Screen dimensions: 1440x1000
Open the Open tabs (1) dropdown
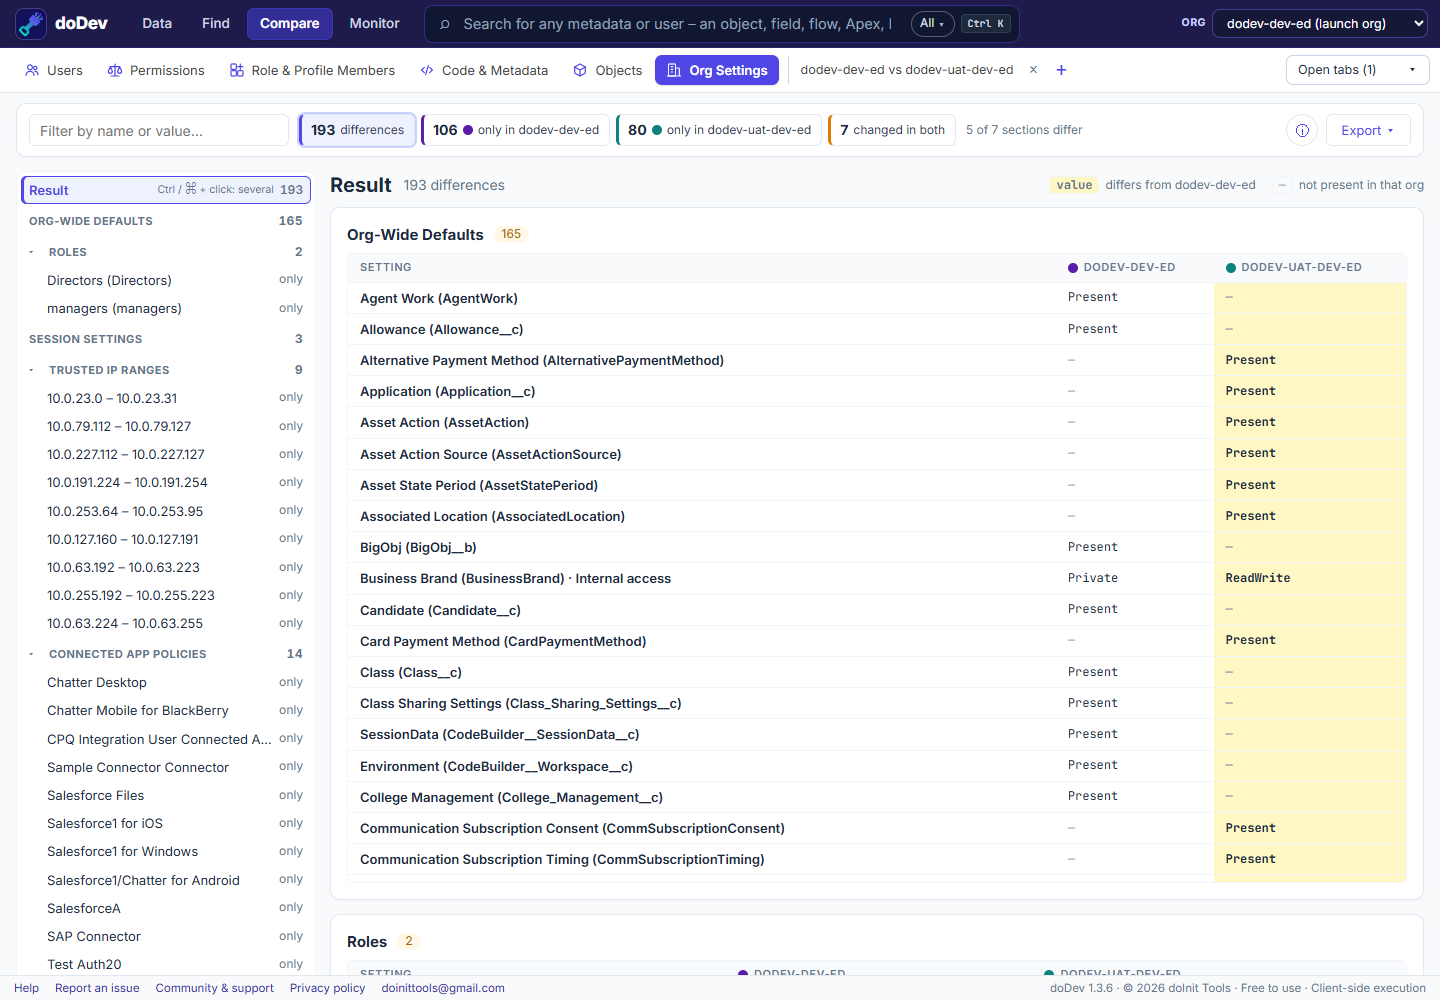click(x=1357, y=70)
